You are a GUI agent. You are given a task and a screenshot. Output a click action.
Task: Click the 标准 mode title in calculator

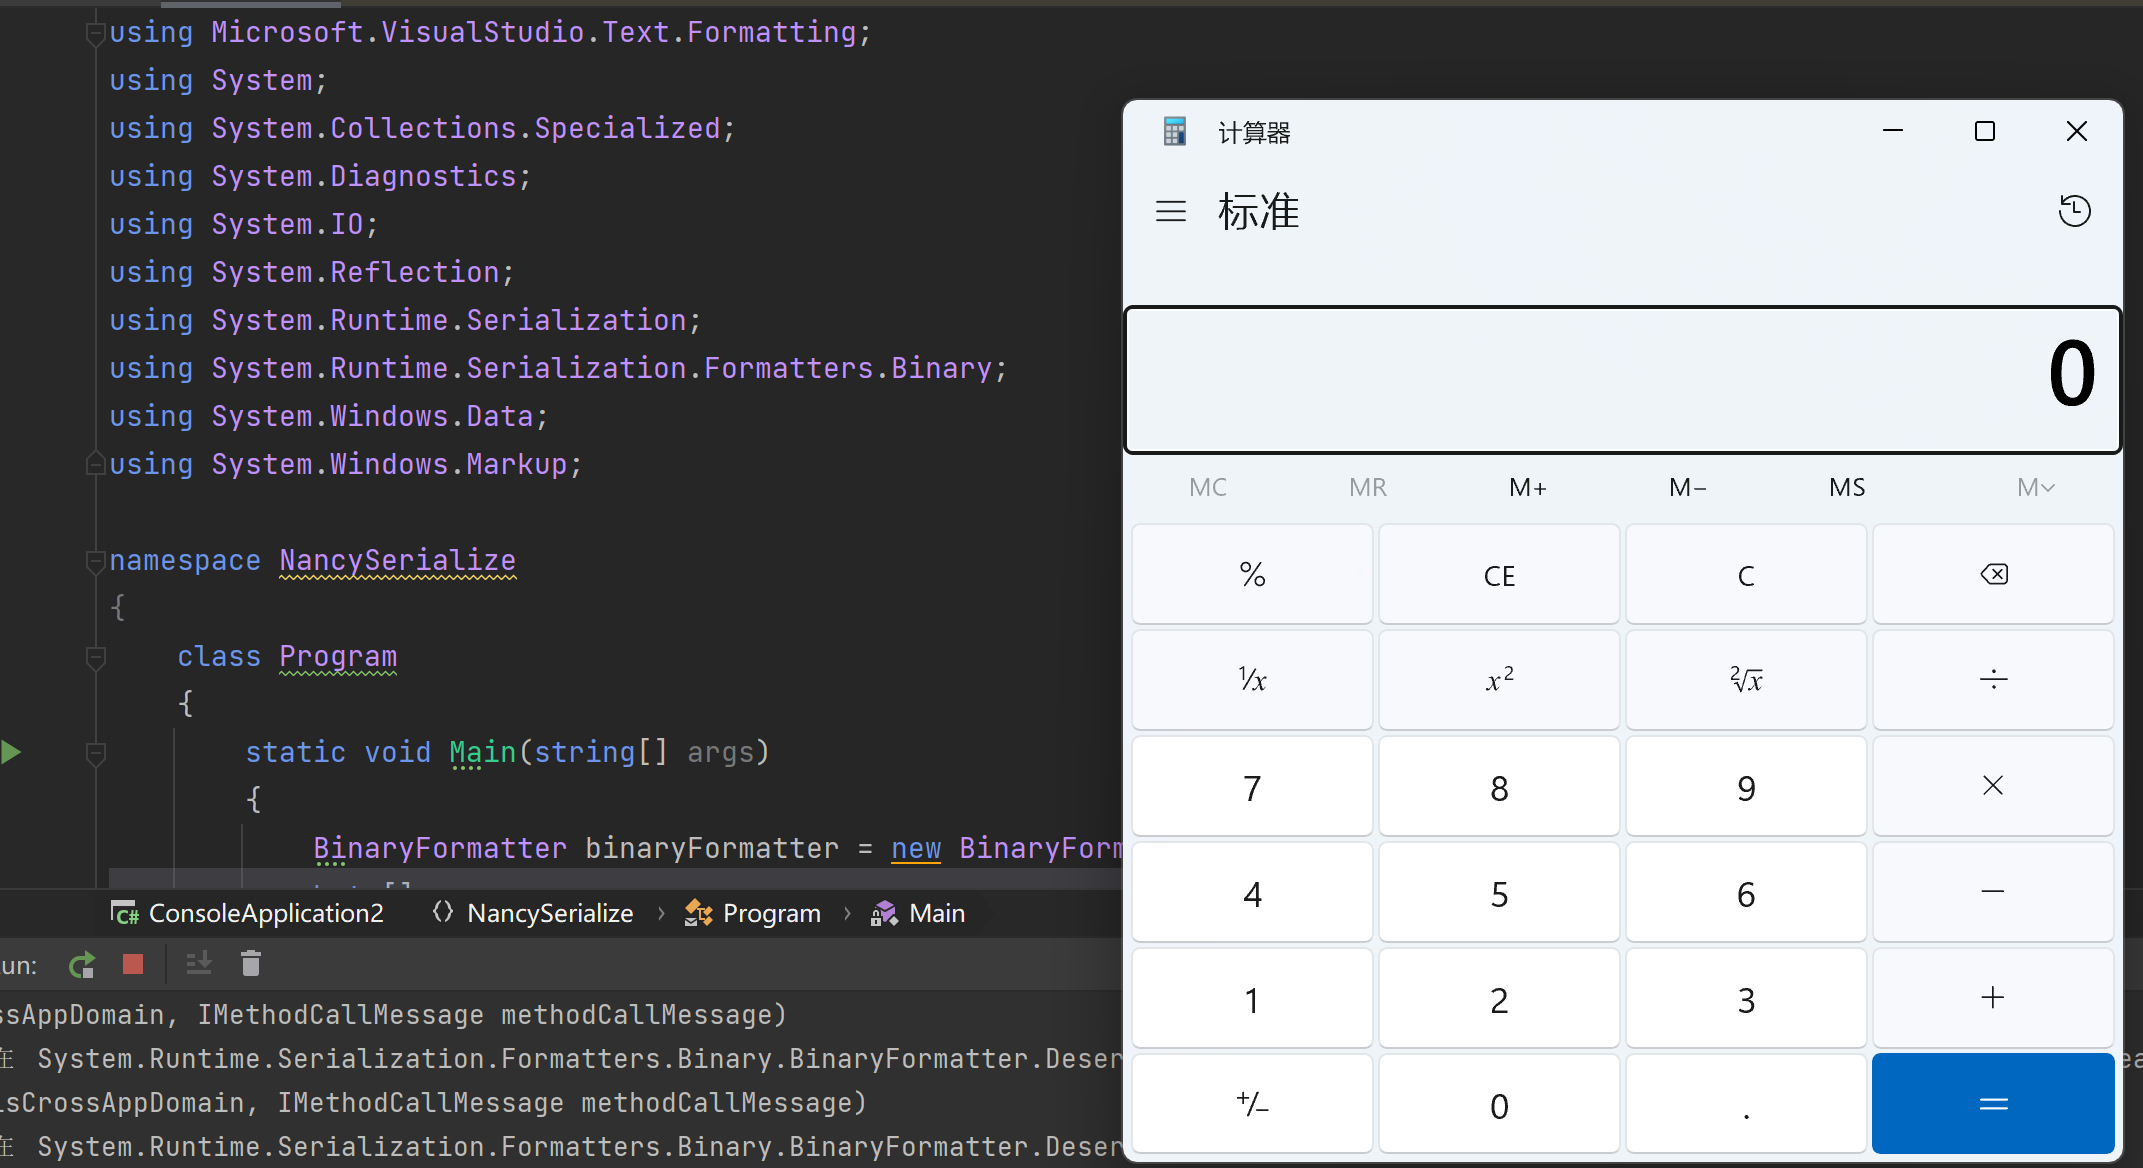(1258, 211)
